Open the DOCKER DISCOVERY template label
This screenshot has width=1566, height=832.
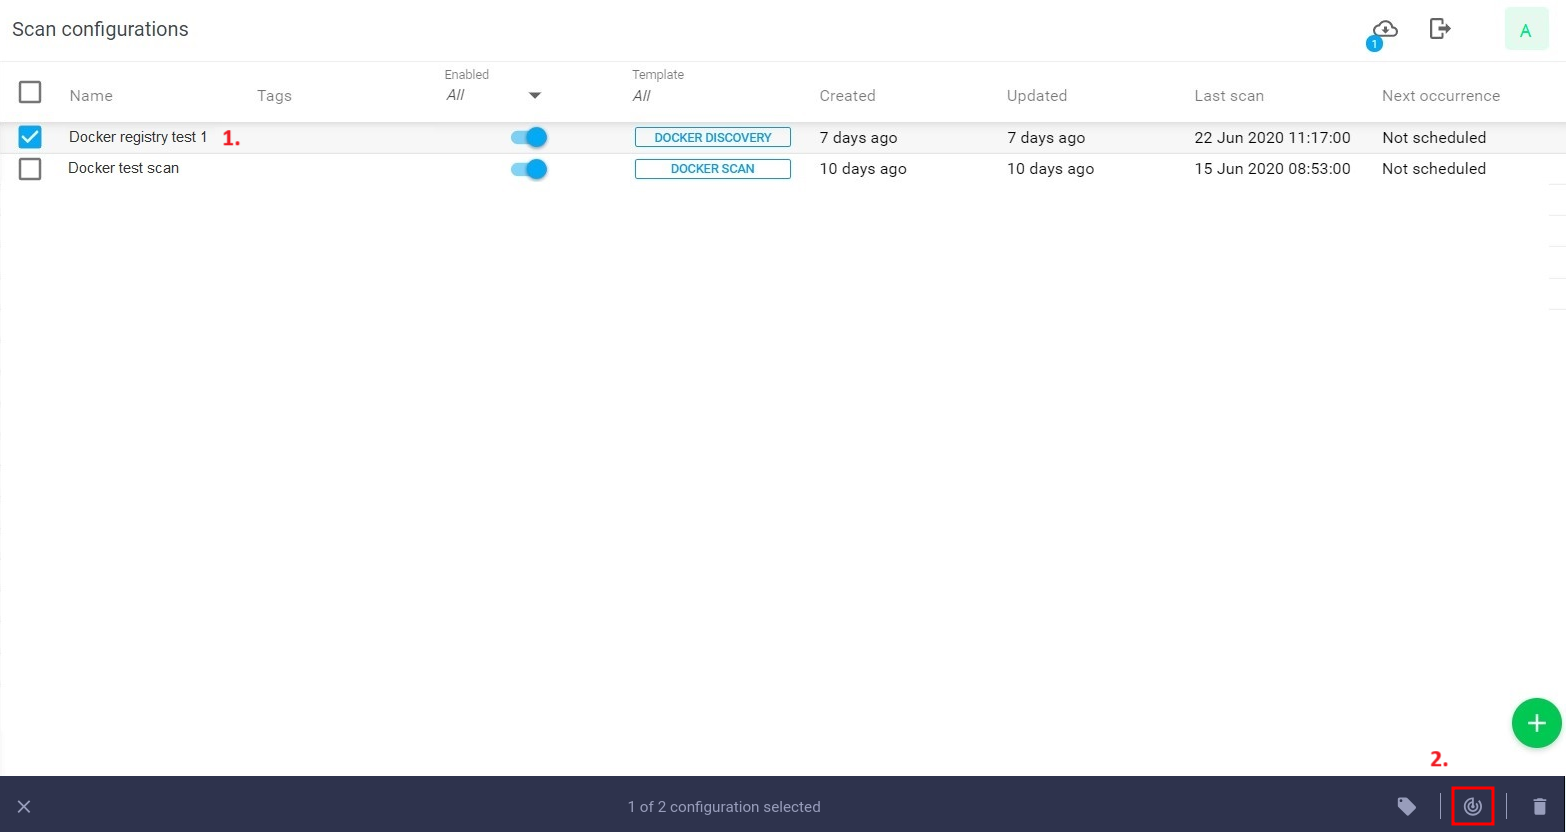click(712, 137)
